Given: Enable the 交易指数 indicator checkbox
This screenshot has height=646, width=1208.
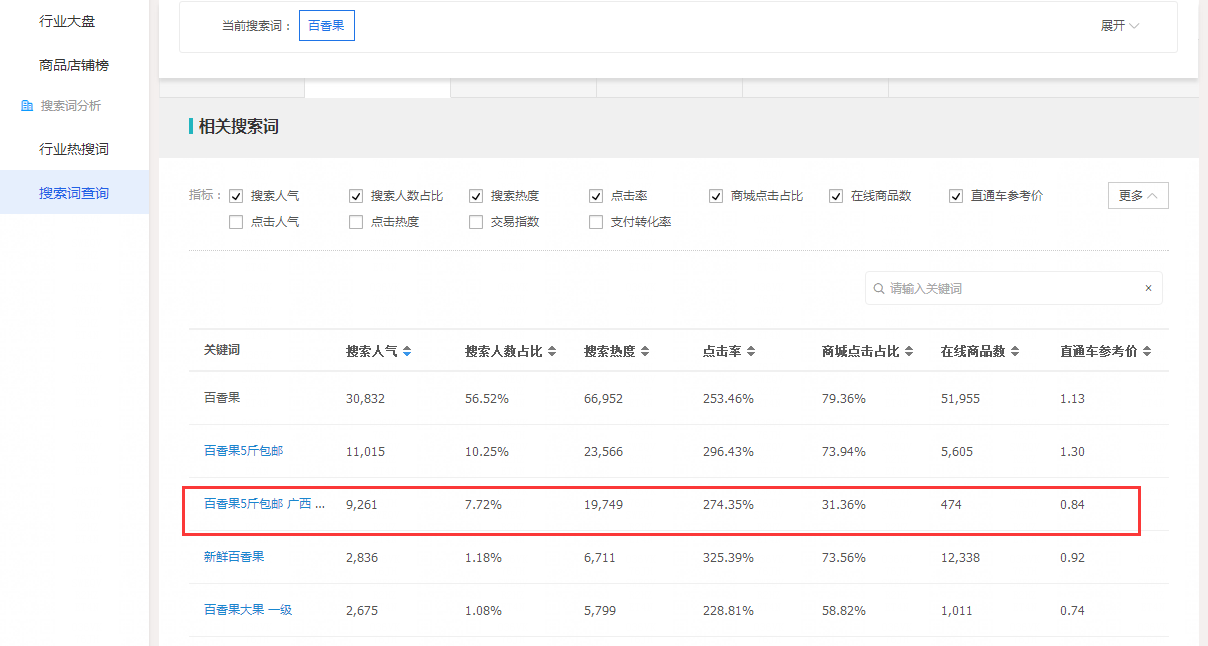Looking at the screenshot, I should [476, 222].
